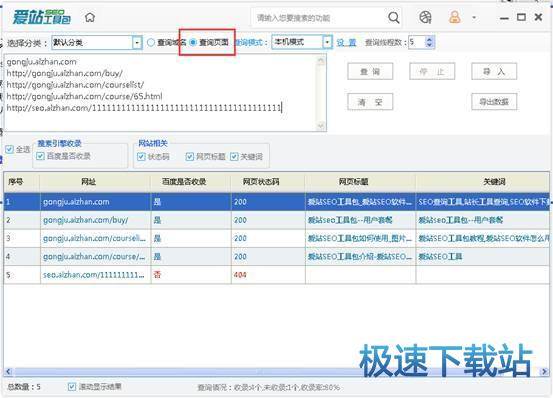Minimize the SEO toolkit window
Image resolution: width=553 pixels, height=398 pixels.
pyautogui.click(x=504, y=18)
